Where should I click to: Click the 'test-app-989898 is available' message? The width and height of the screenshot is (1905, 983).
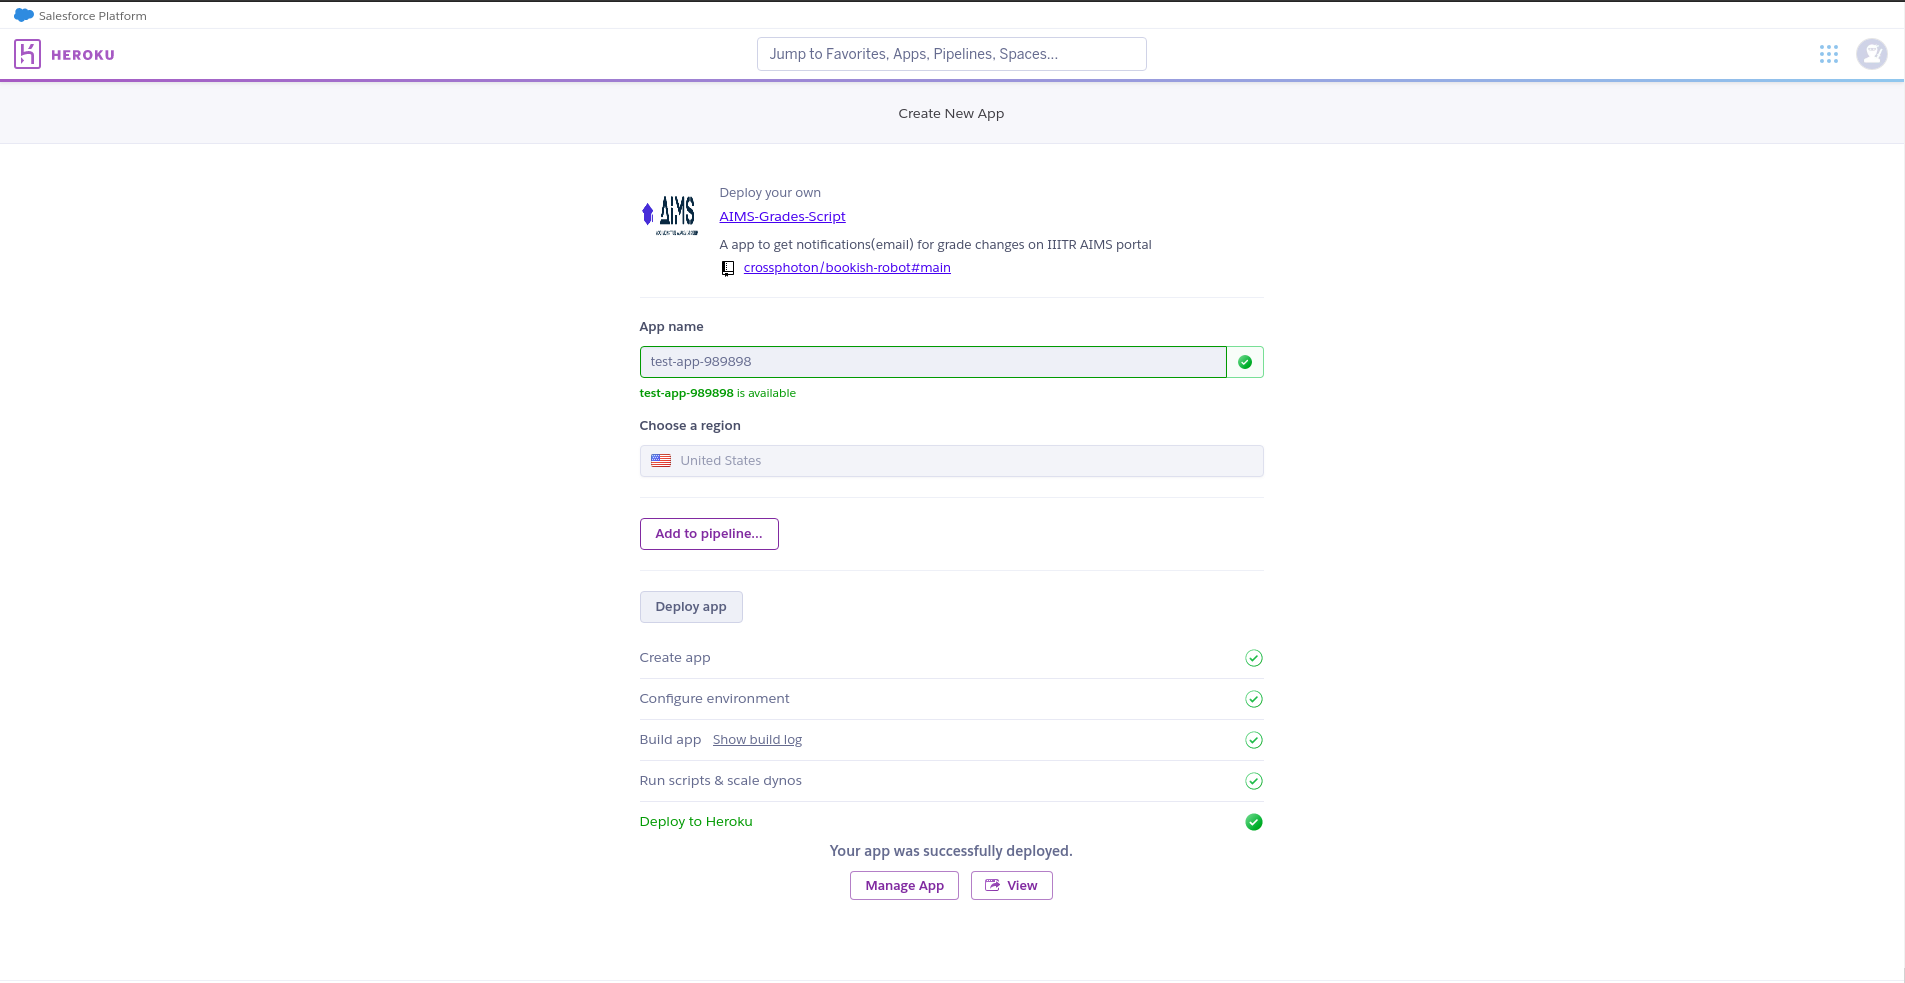(717, 394)
